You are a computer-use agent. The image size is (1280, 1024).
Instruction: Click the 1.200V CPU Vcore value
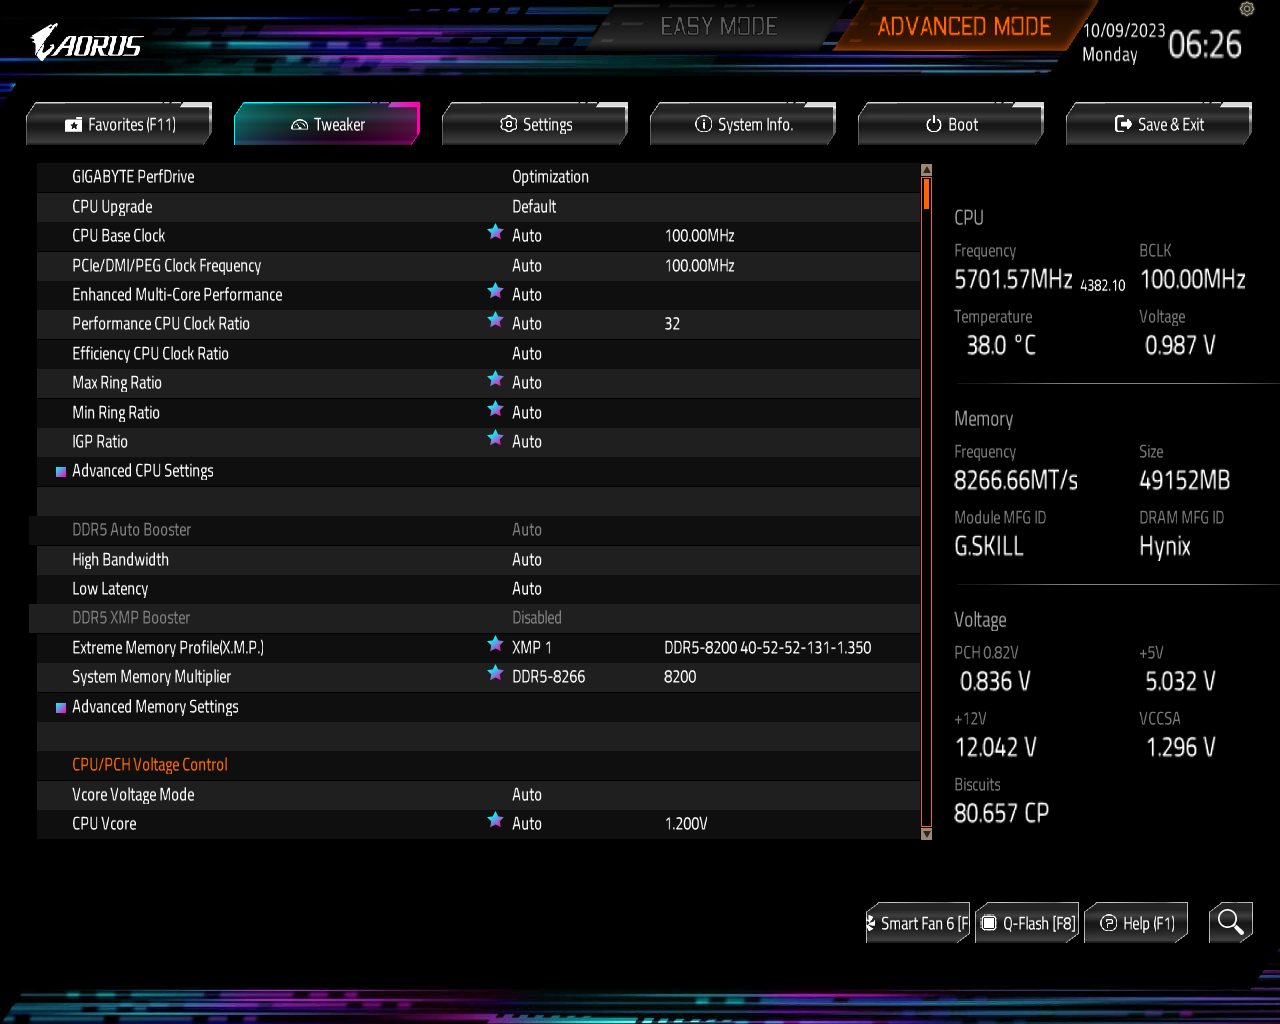pyautogui.click(x=686, y=824)
